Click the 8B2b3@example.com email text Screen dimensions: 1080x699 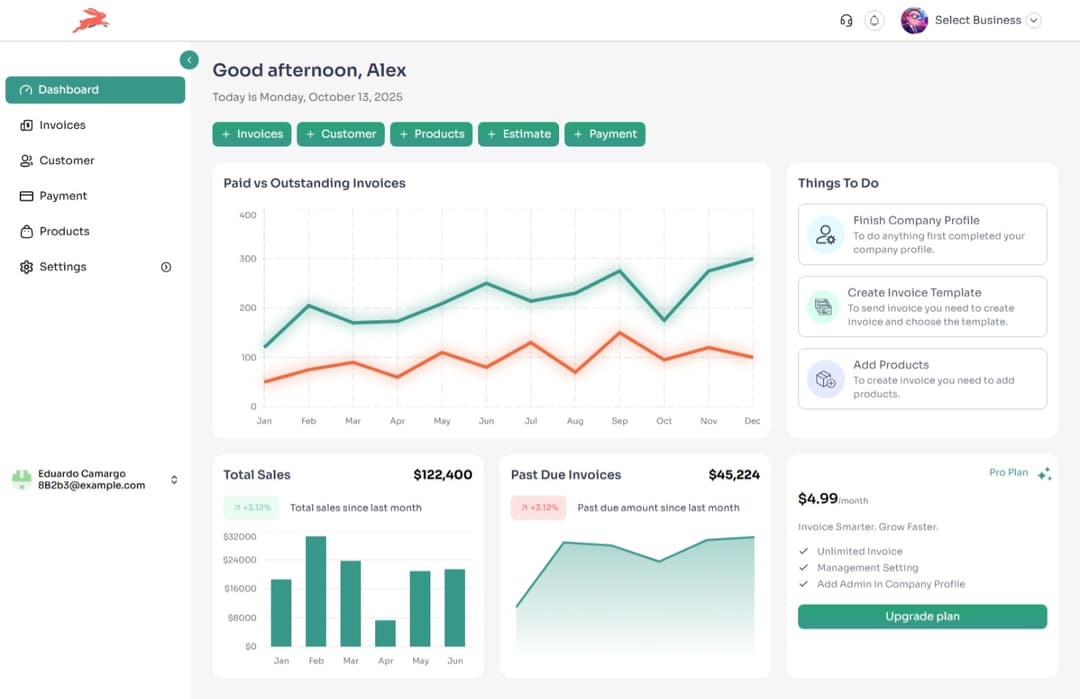92,486
